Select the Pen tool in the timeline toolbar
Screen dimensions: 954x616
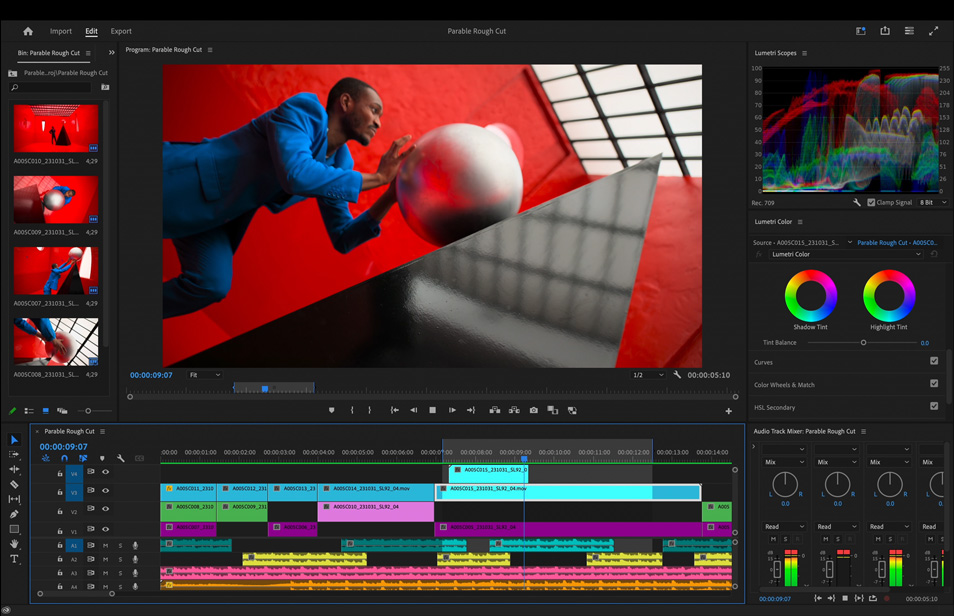click(x=14, y=514)
